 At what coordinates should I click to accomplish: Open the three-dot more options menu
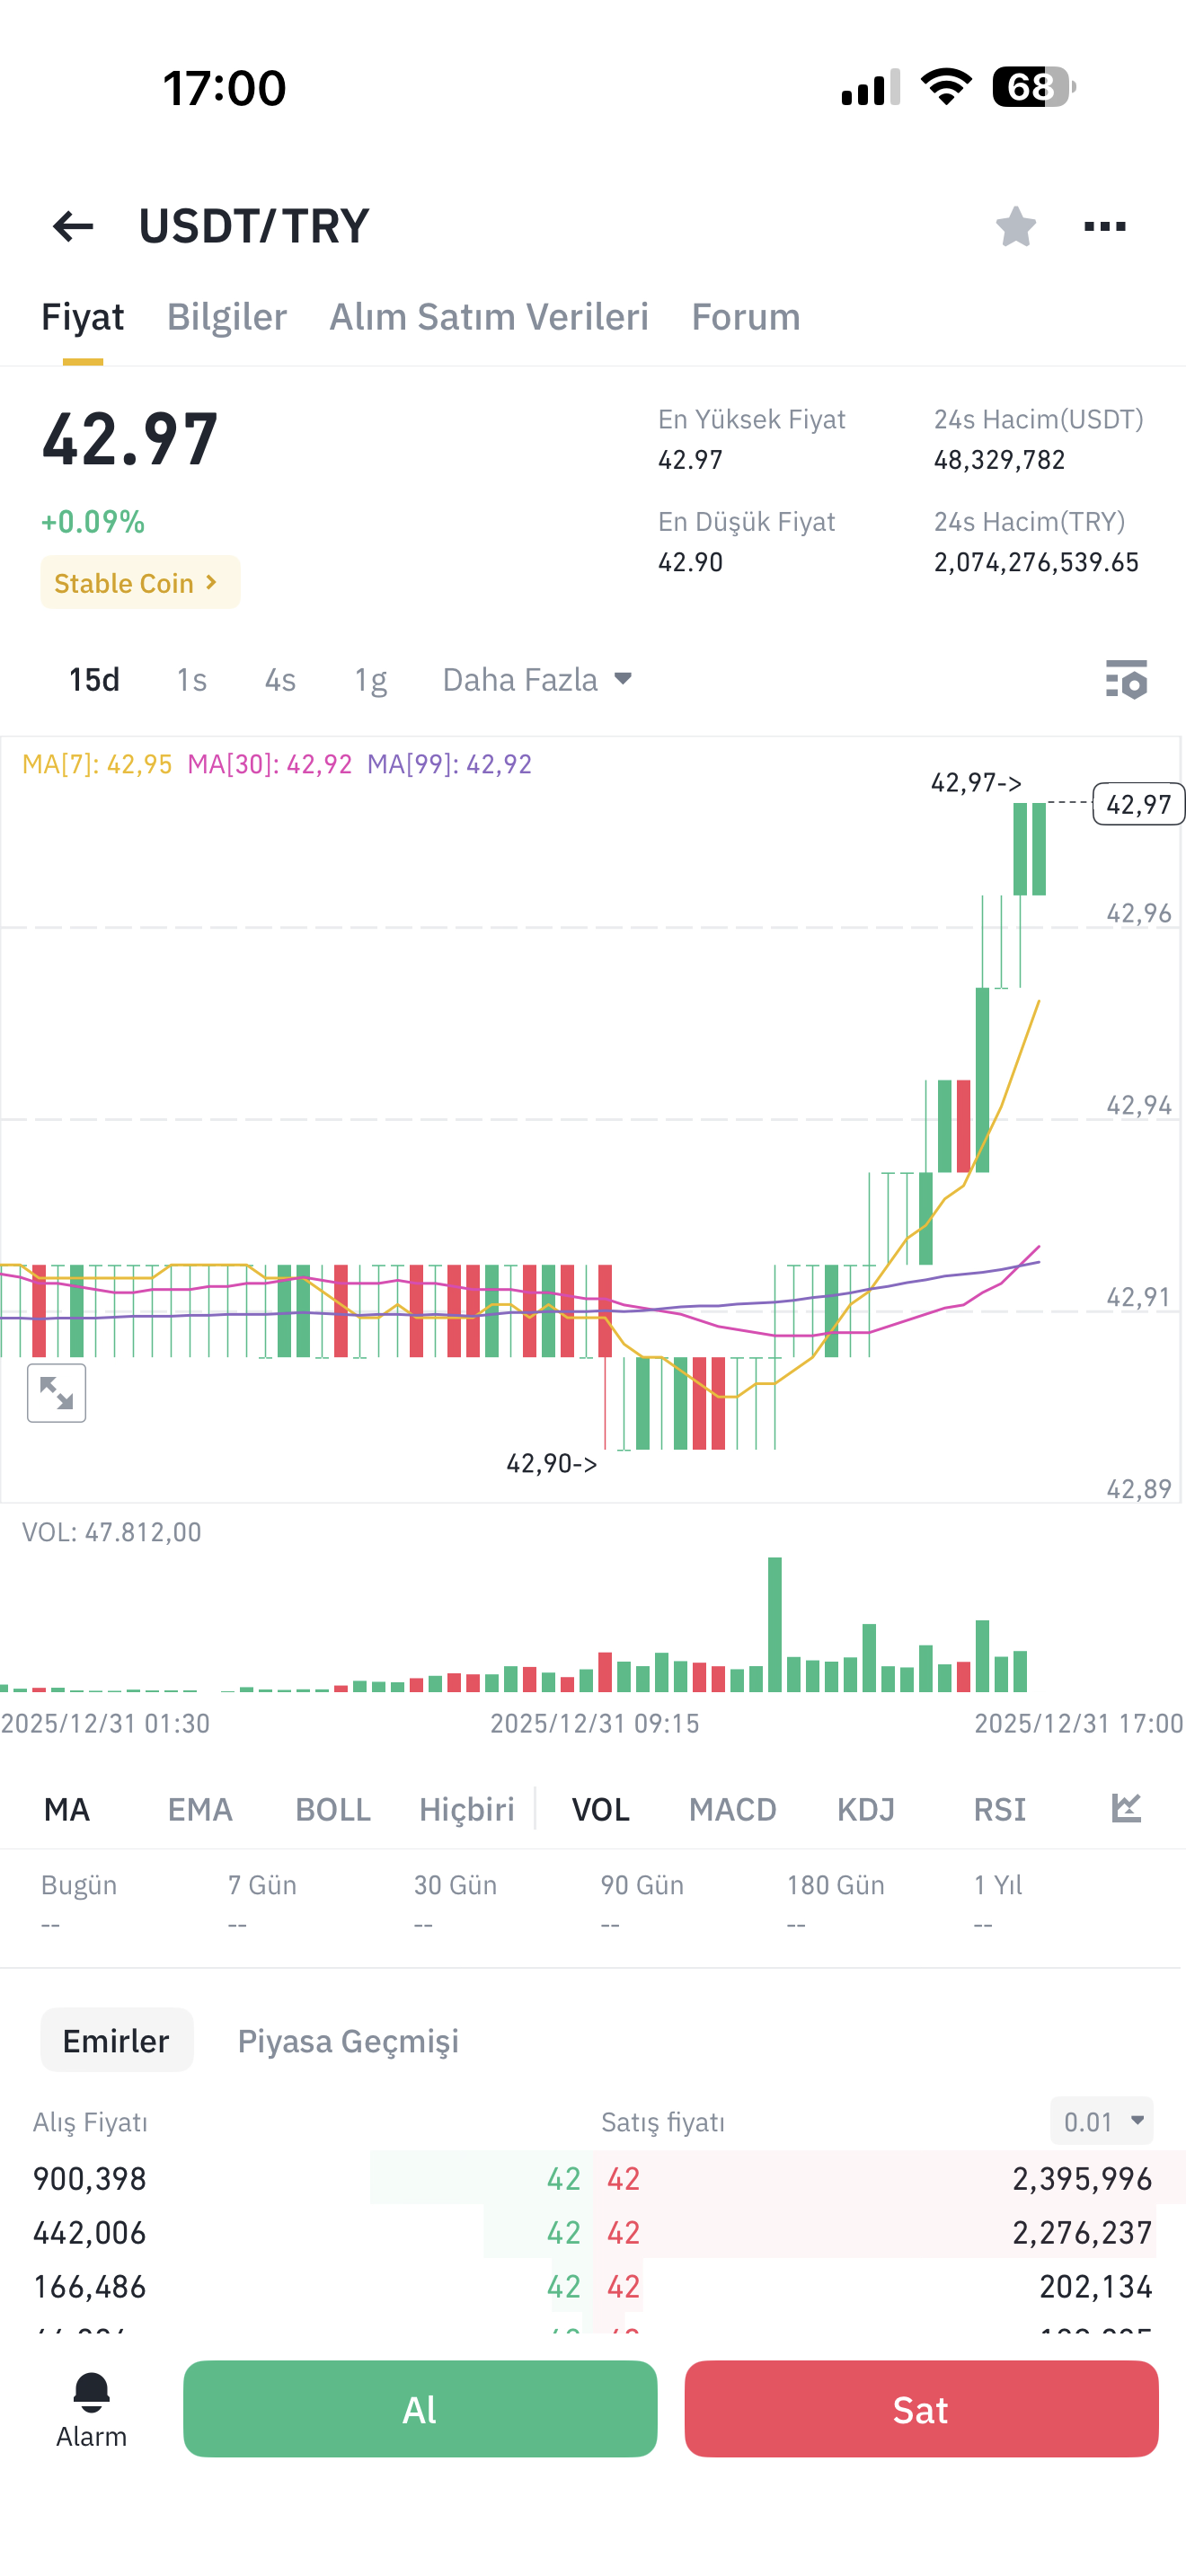[x=1105, y=226]
